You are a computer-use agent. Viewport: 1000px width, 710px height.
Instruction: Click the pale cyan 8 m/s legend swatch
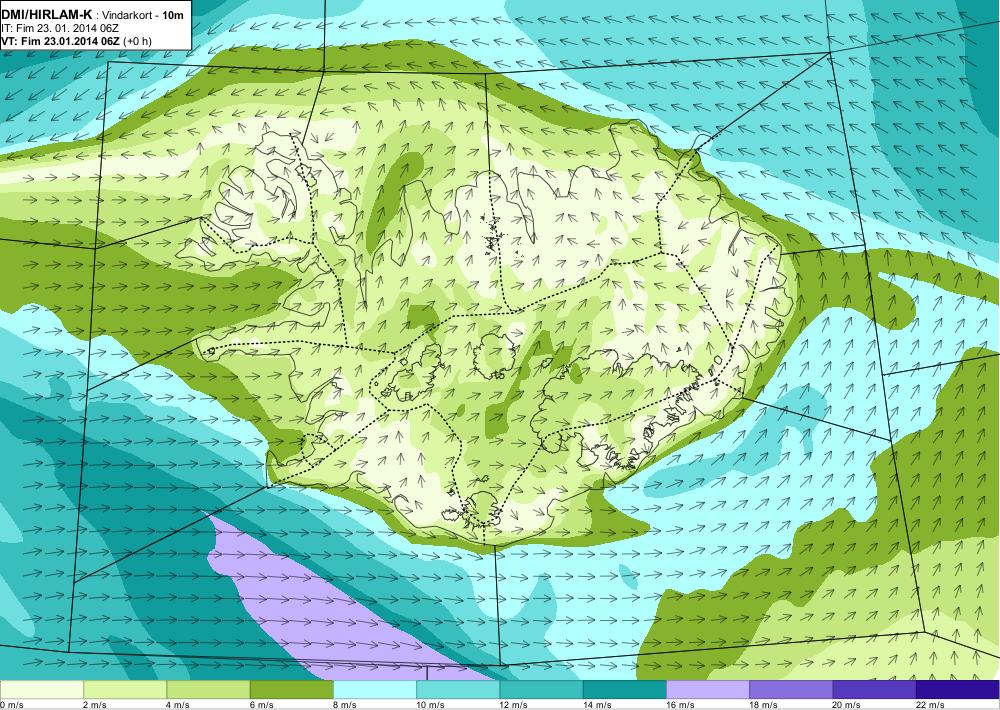pyautogui.click(x=375, y=690)
